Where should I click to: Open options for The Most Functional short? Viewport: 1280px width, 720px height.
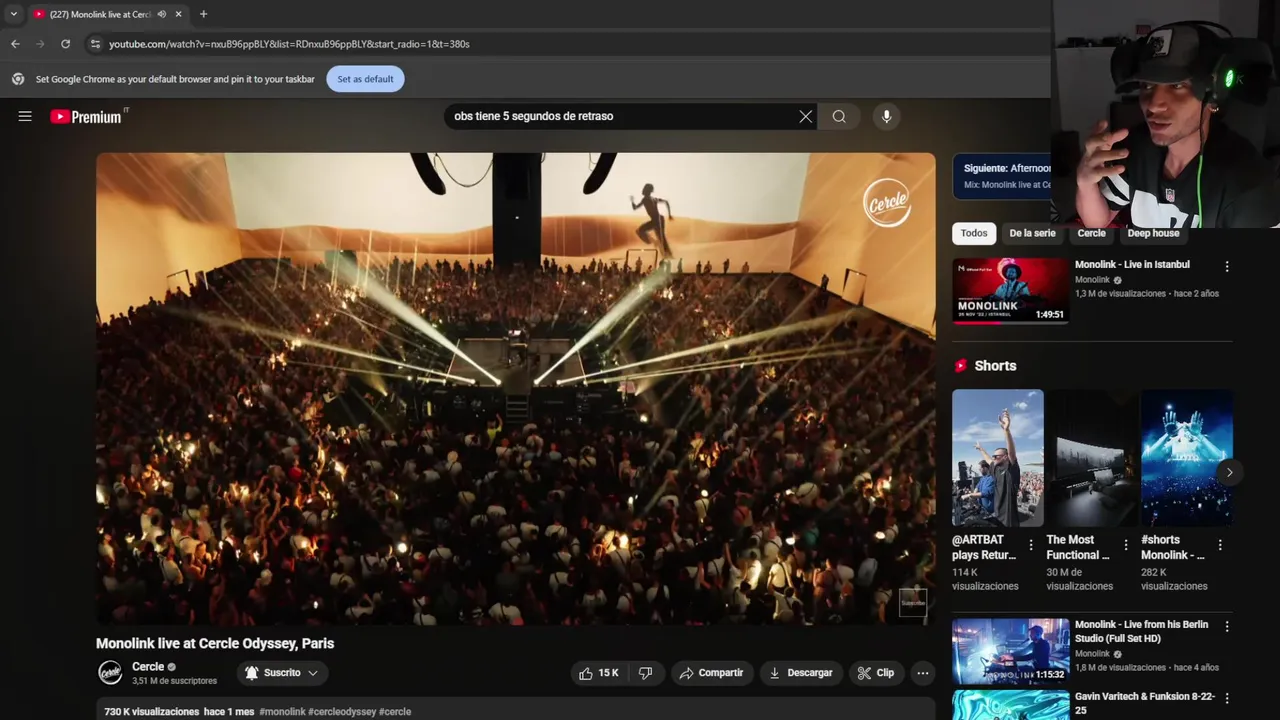[x=1126, y=545]
